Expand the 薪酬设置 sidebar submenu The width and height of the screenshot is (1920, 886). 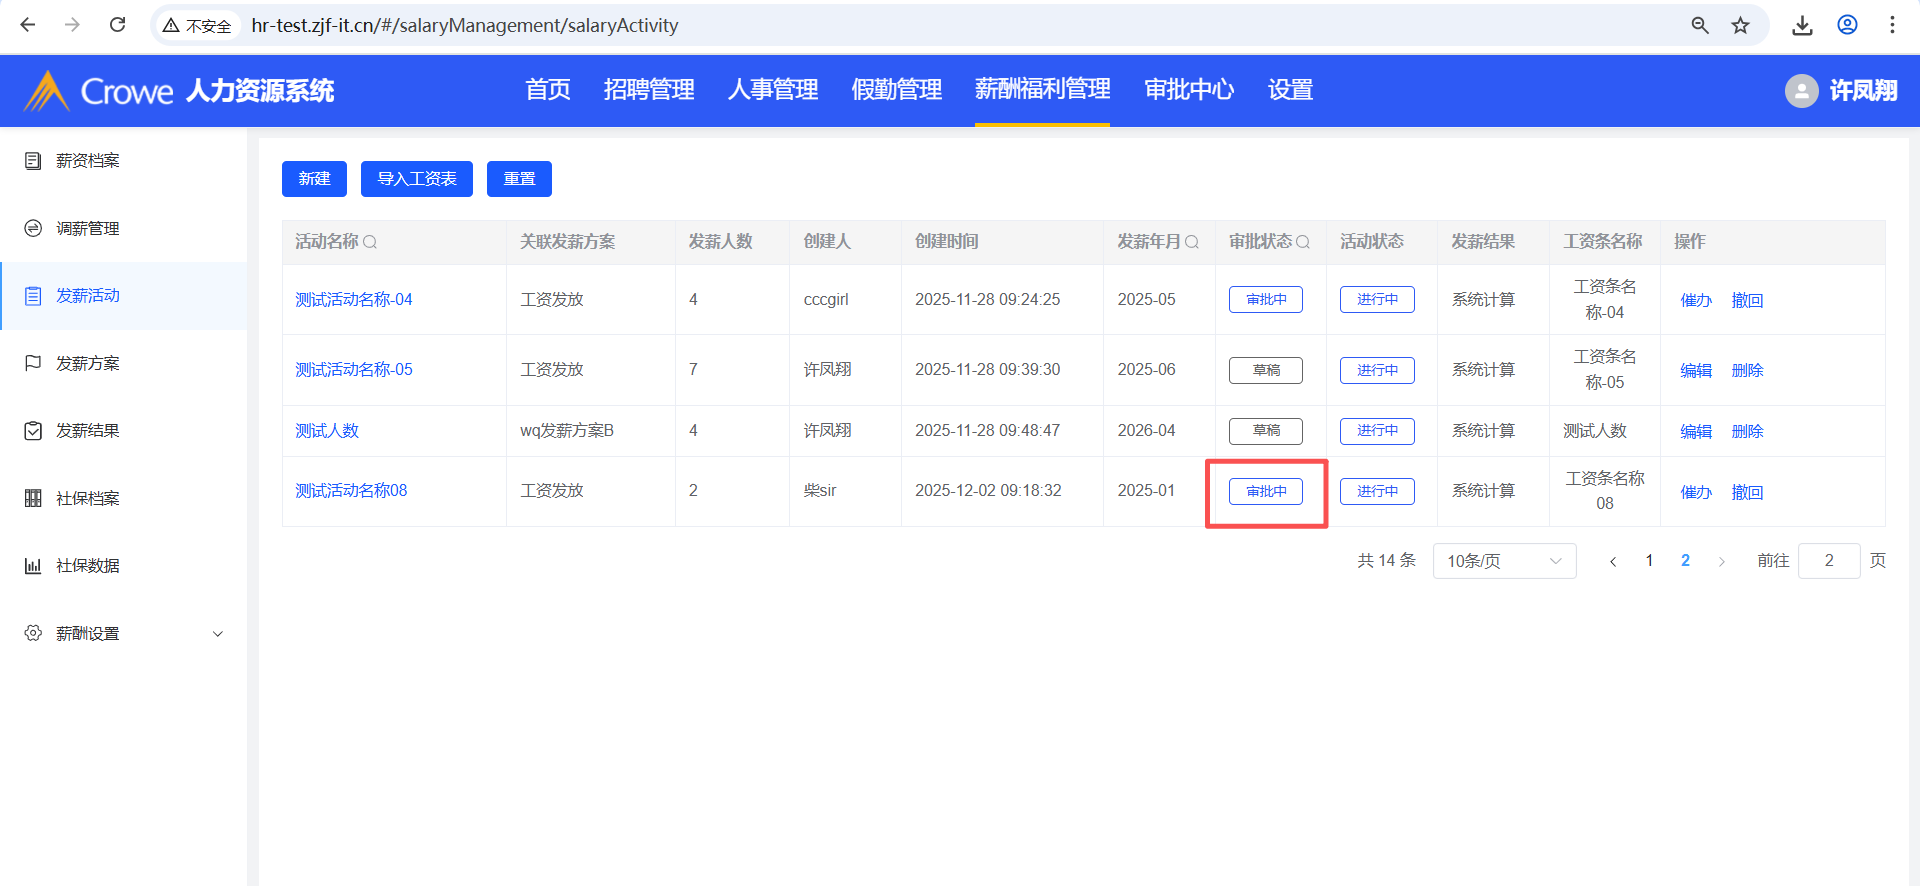[x=217, y=634]
